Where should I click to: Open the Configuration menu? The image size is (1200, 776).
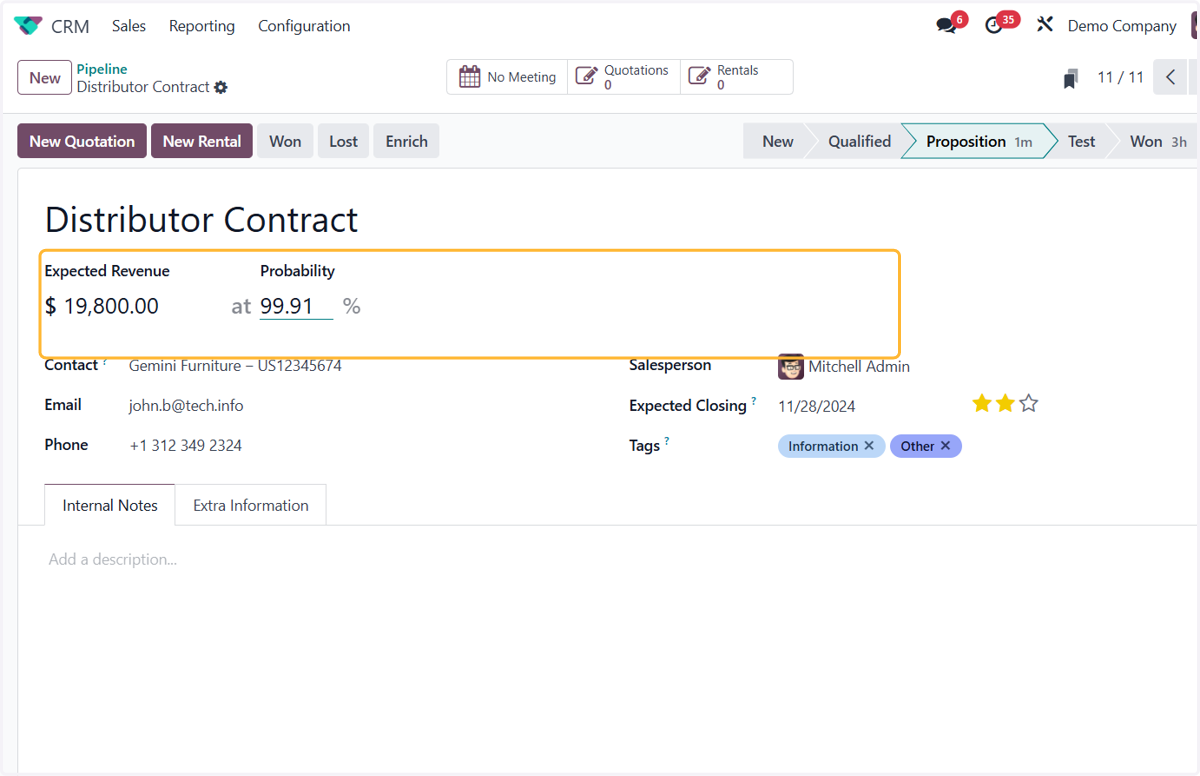coord(304,26)
